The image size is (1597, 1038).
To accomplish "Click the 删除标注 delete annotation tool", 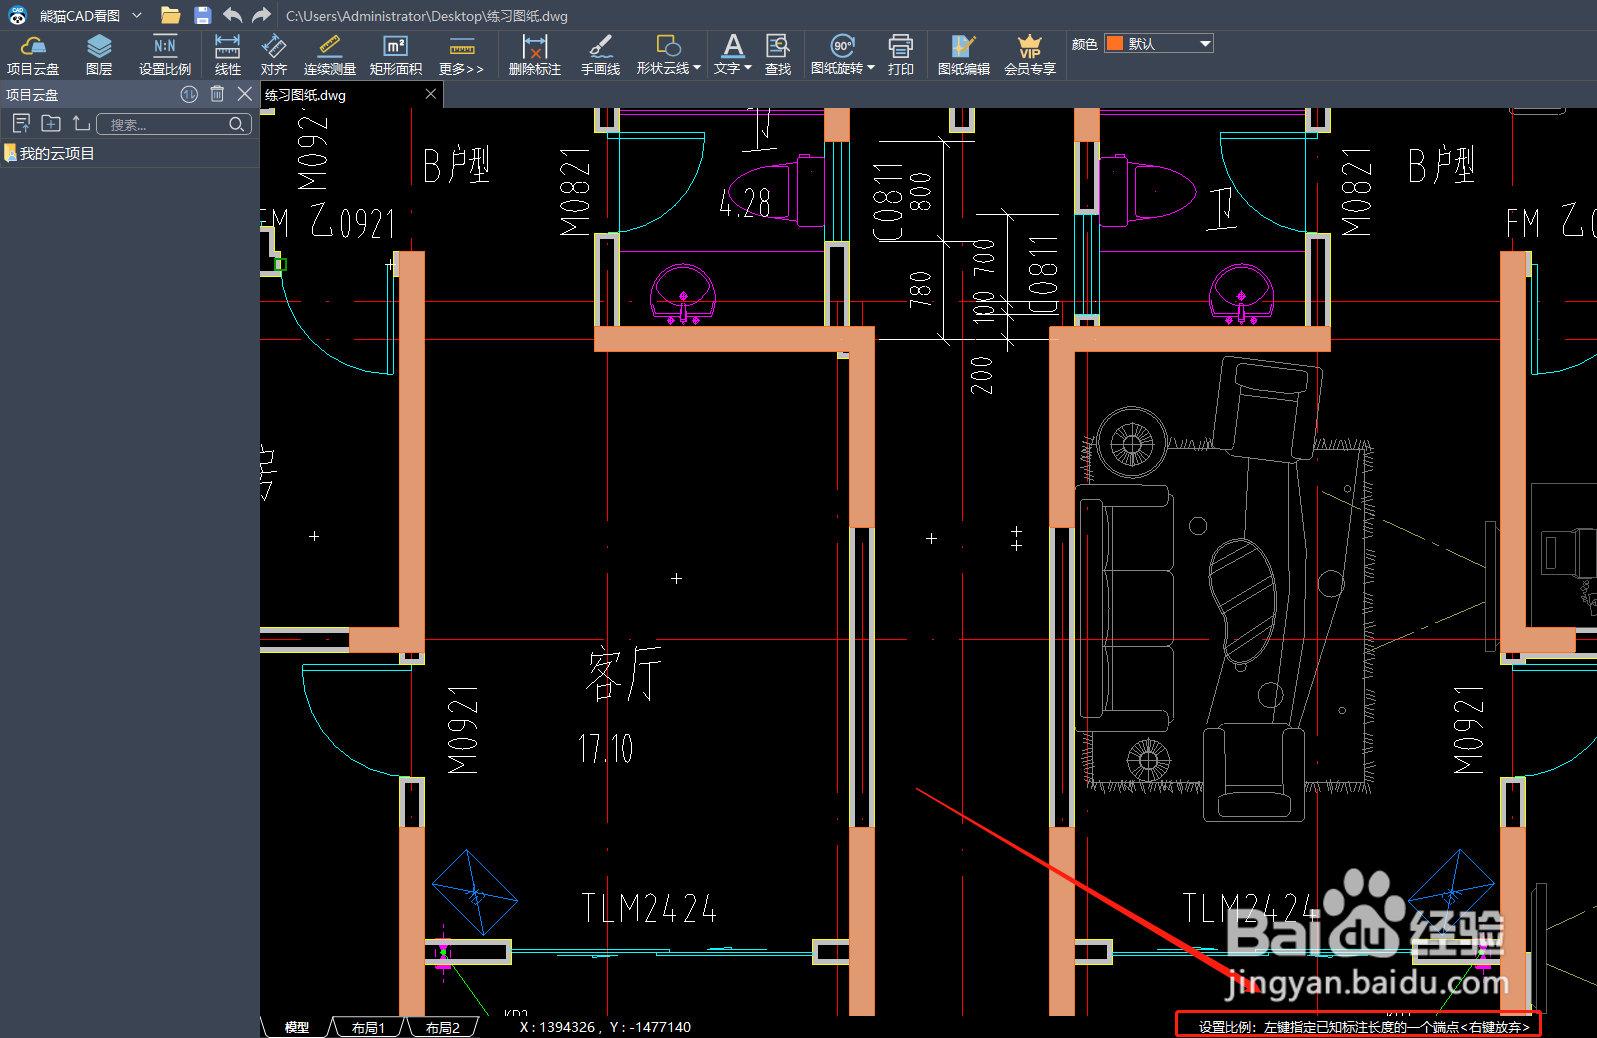I will [535, 55].
